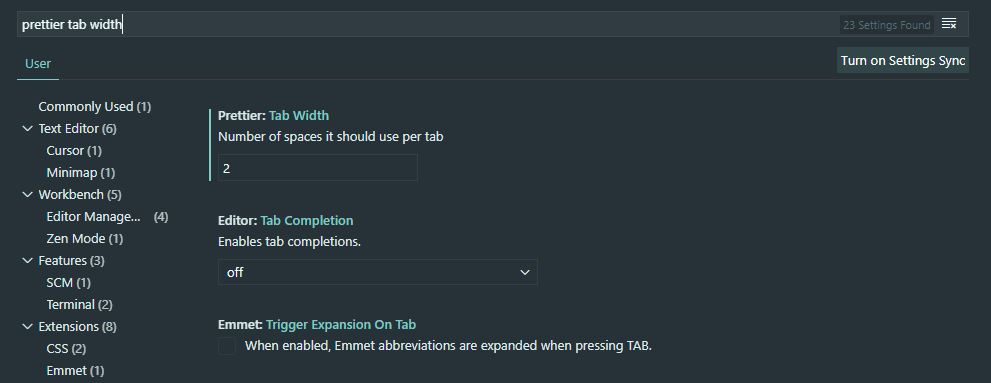This screenshot has width=991, height=383.
Task: Open the Tab Completion dropdown
Action: pos(378,272)
